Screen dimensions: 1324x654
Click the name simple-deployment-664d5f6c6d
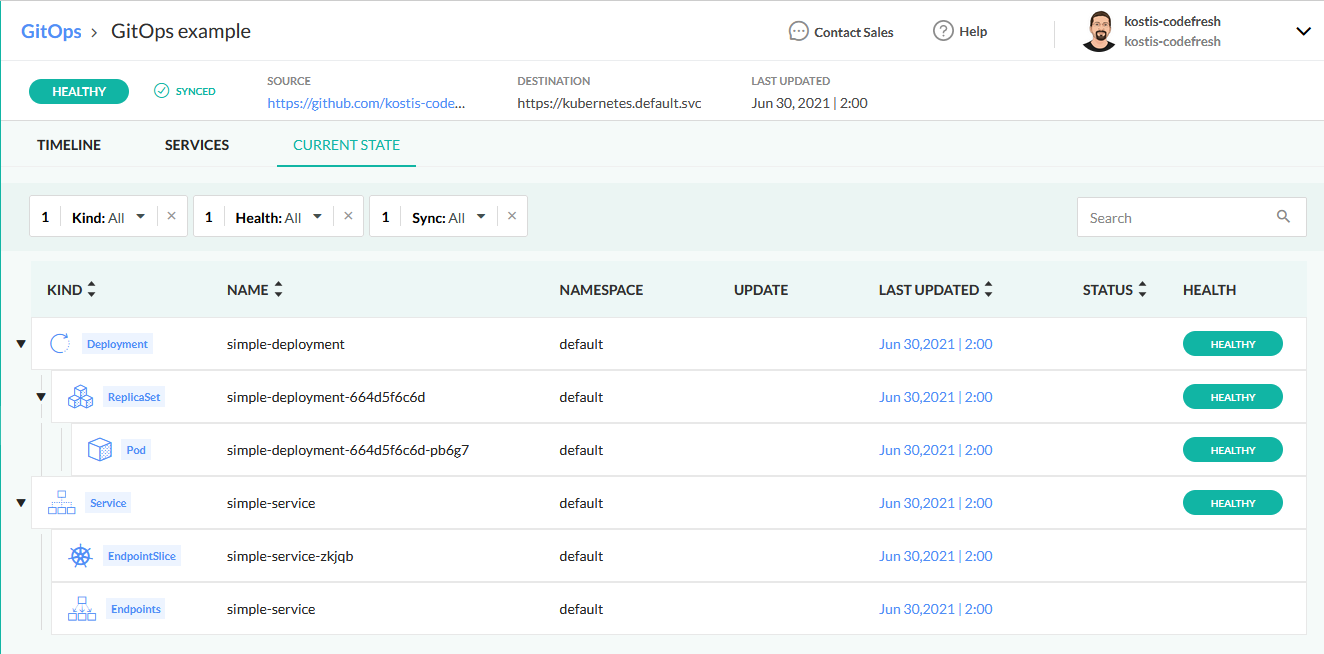[326, 397]
